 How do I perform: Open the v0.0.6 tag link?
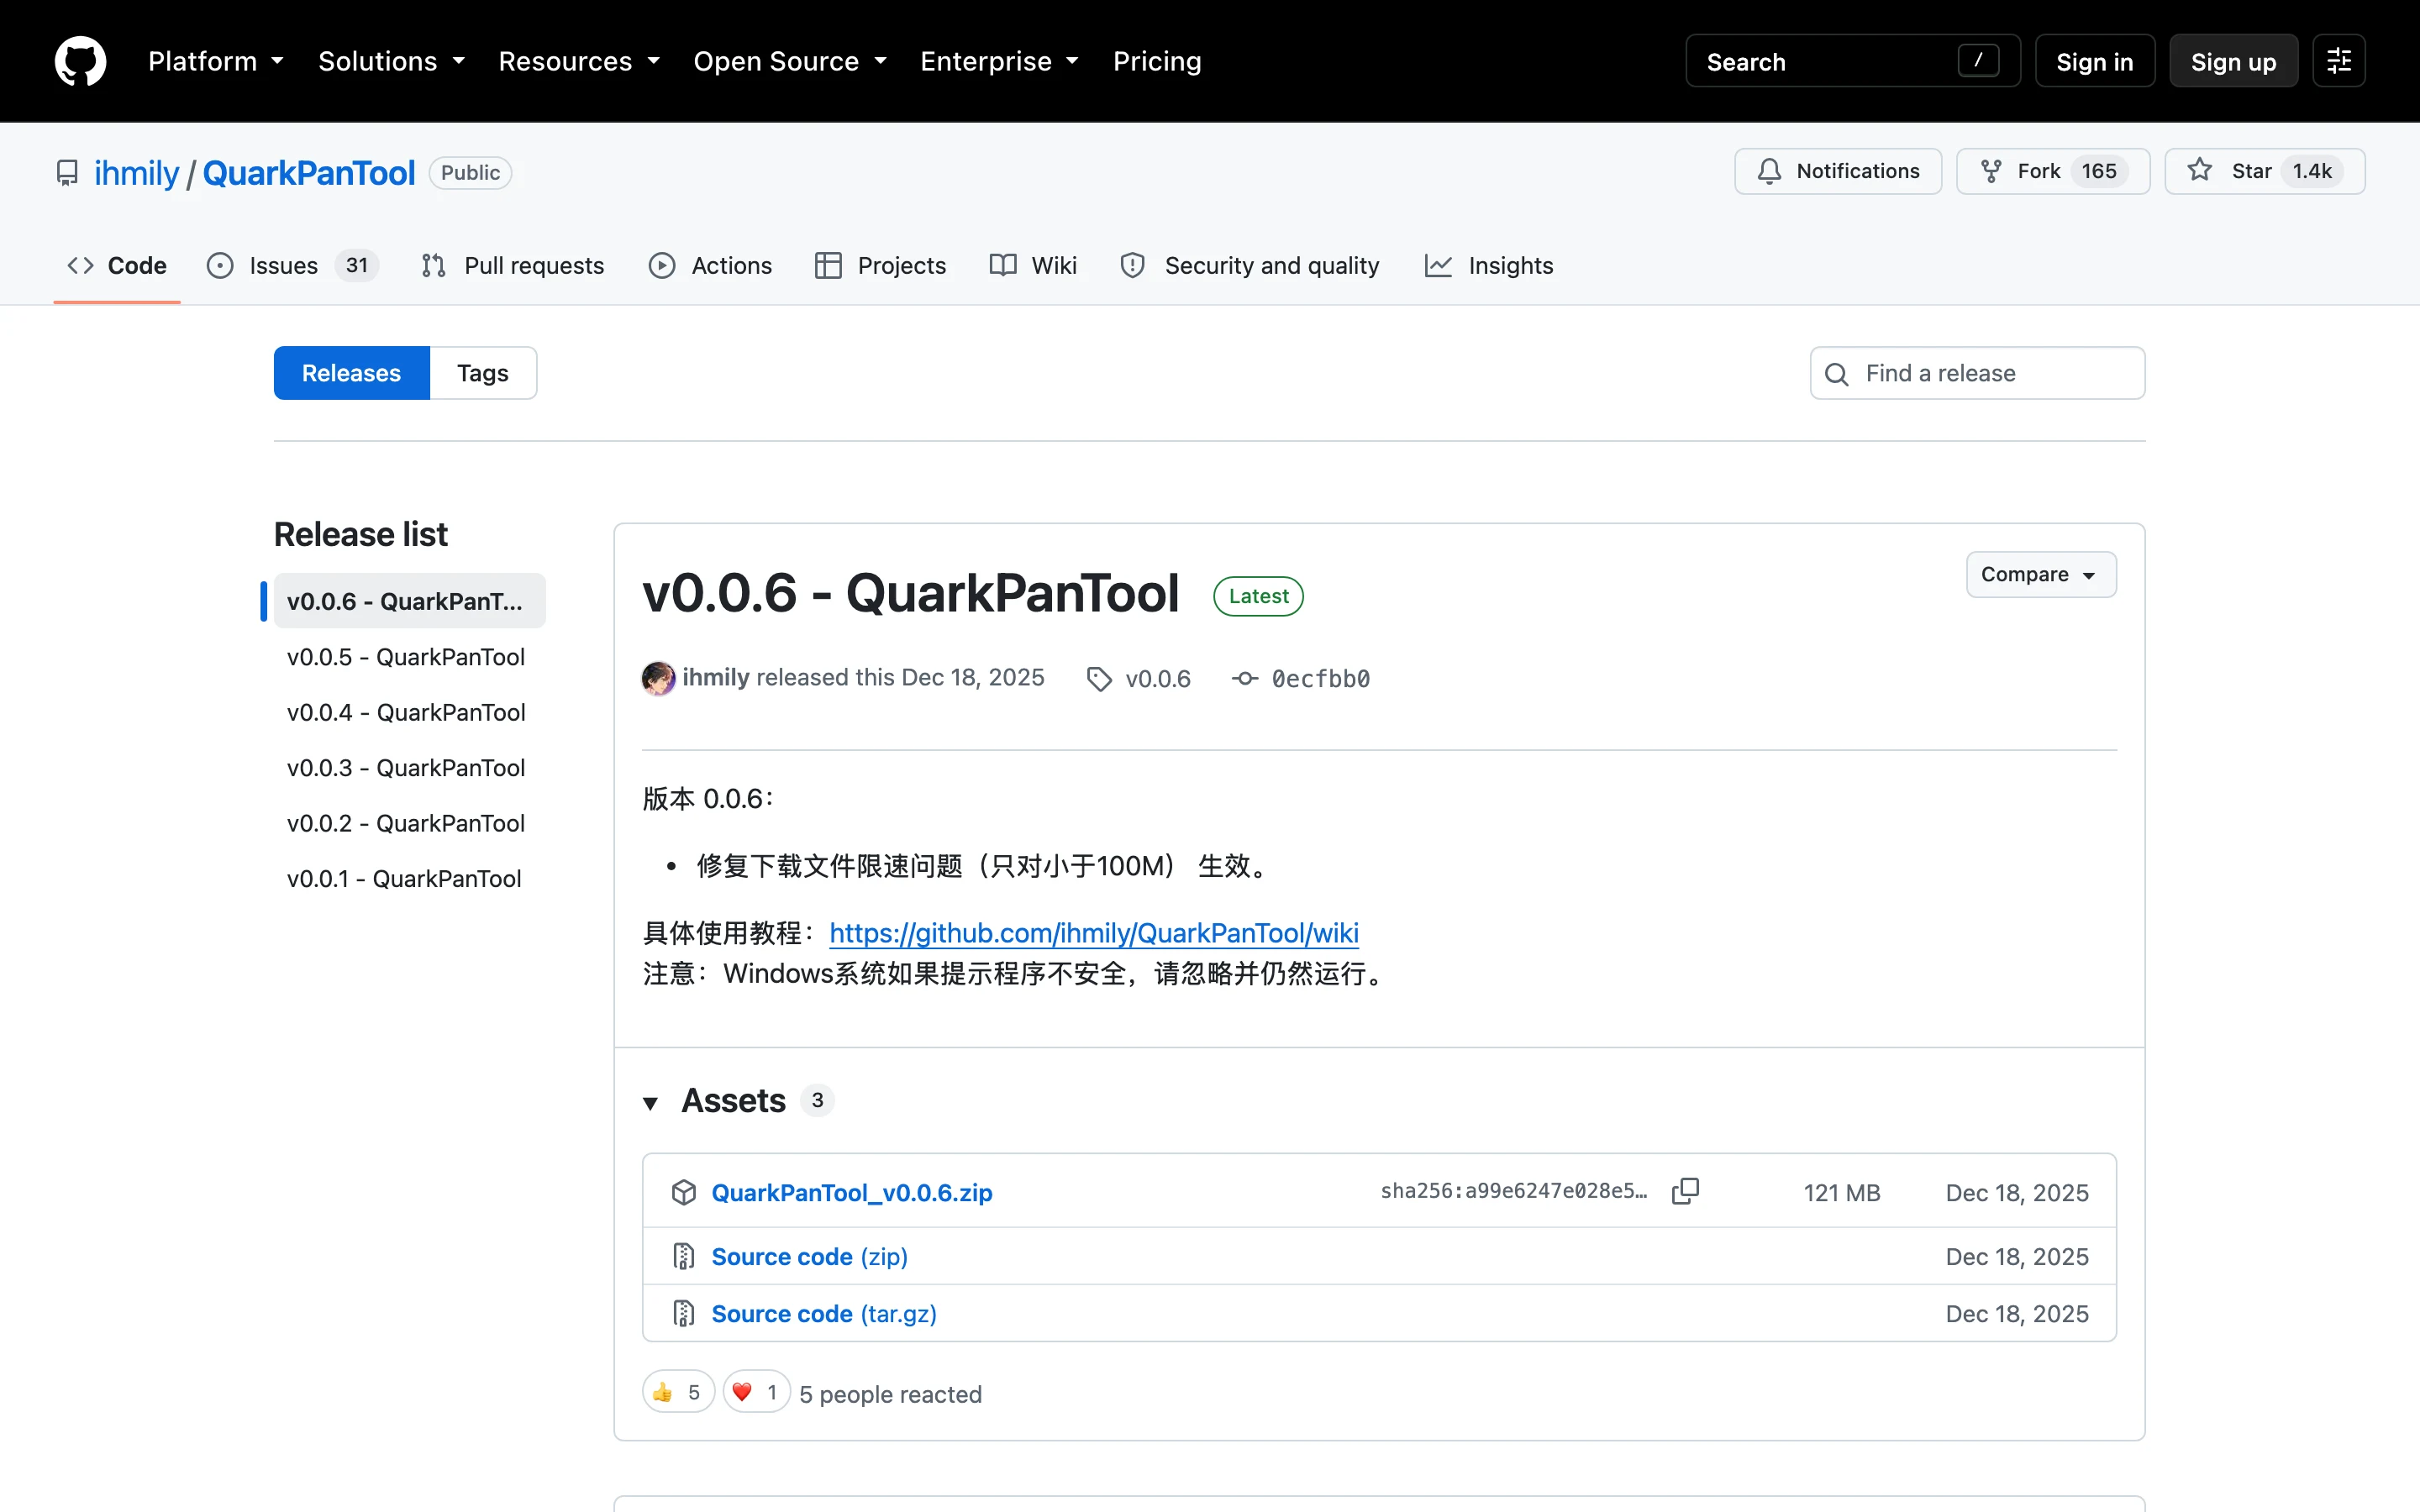1157,679
